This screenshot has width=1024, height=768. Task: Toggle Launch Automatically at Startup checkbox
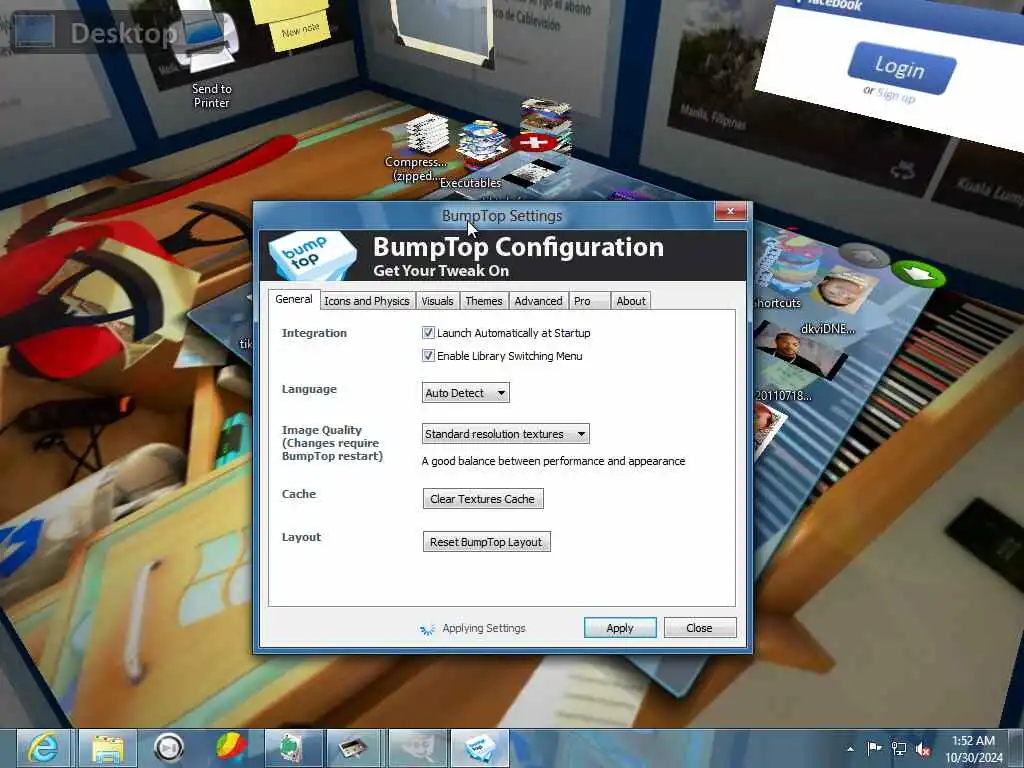428,333
